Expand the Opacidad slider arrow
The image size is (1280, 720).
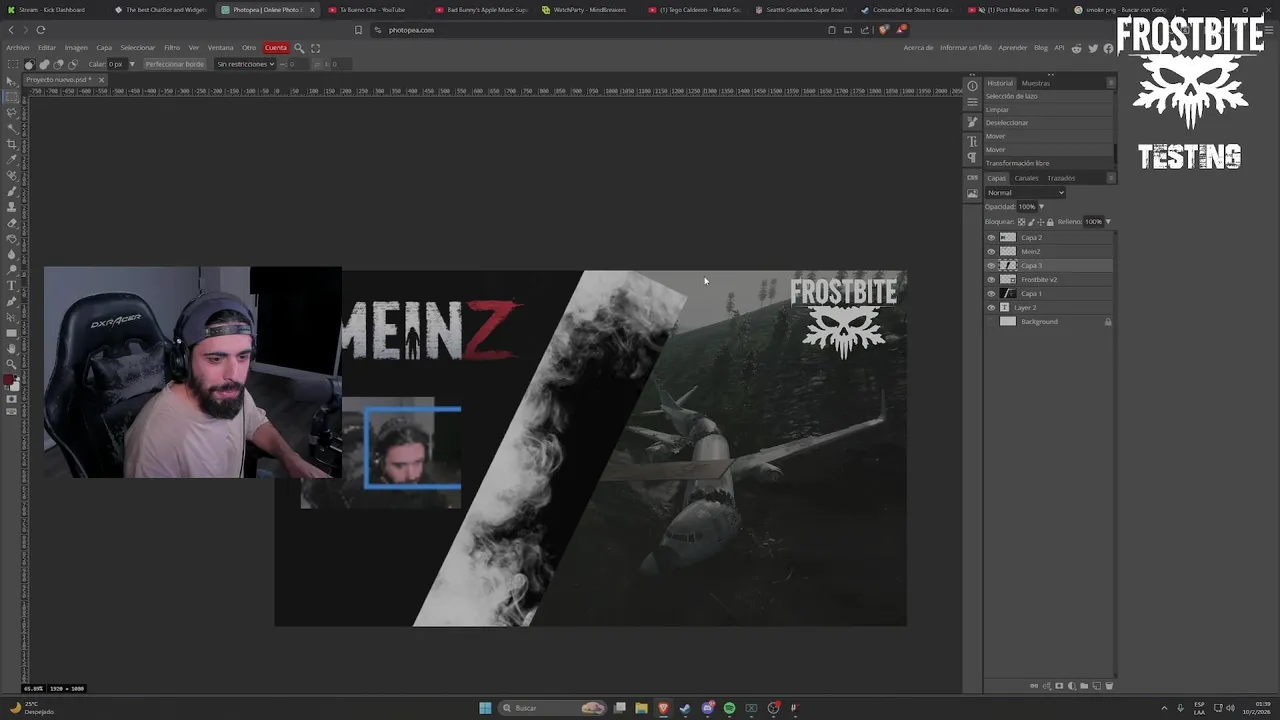click(1041, 207)
